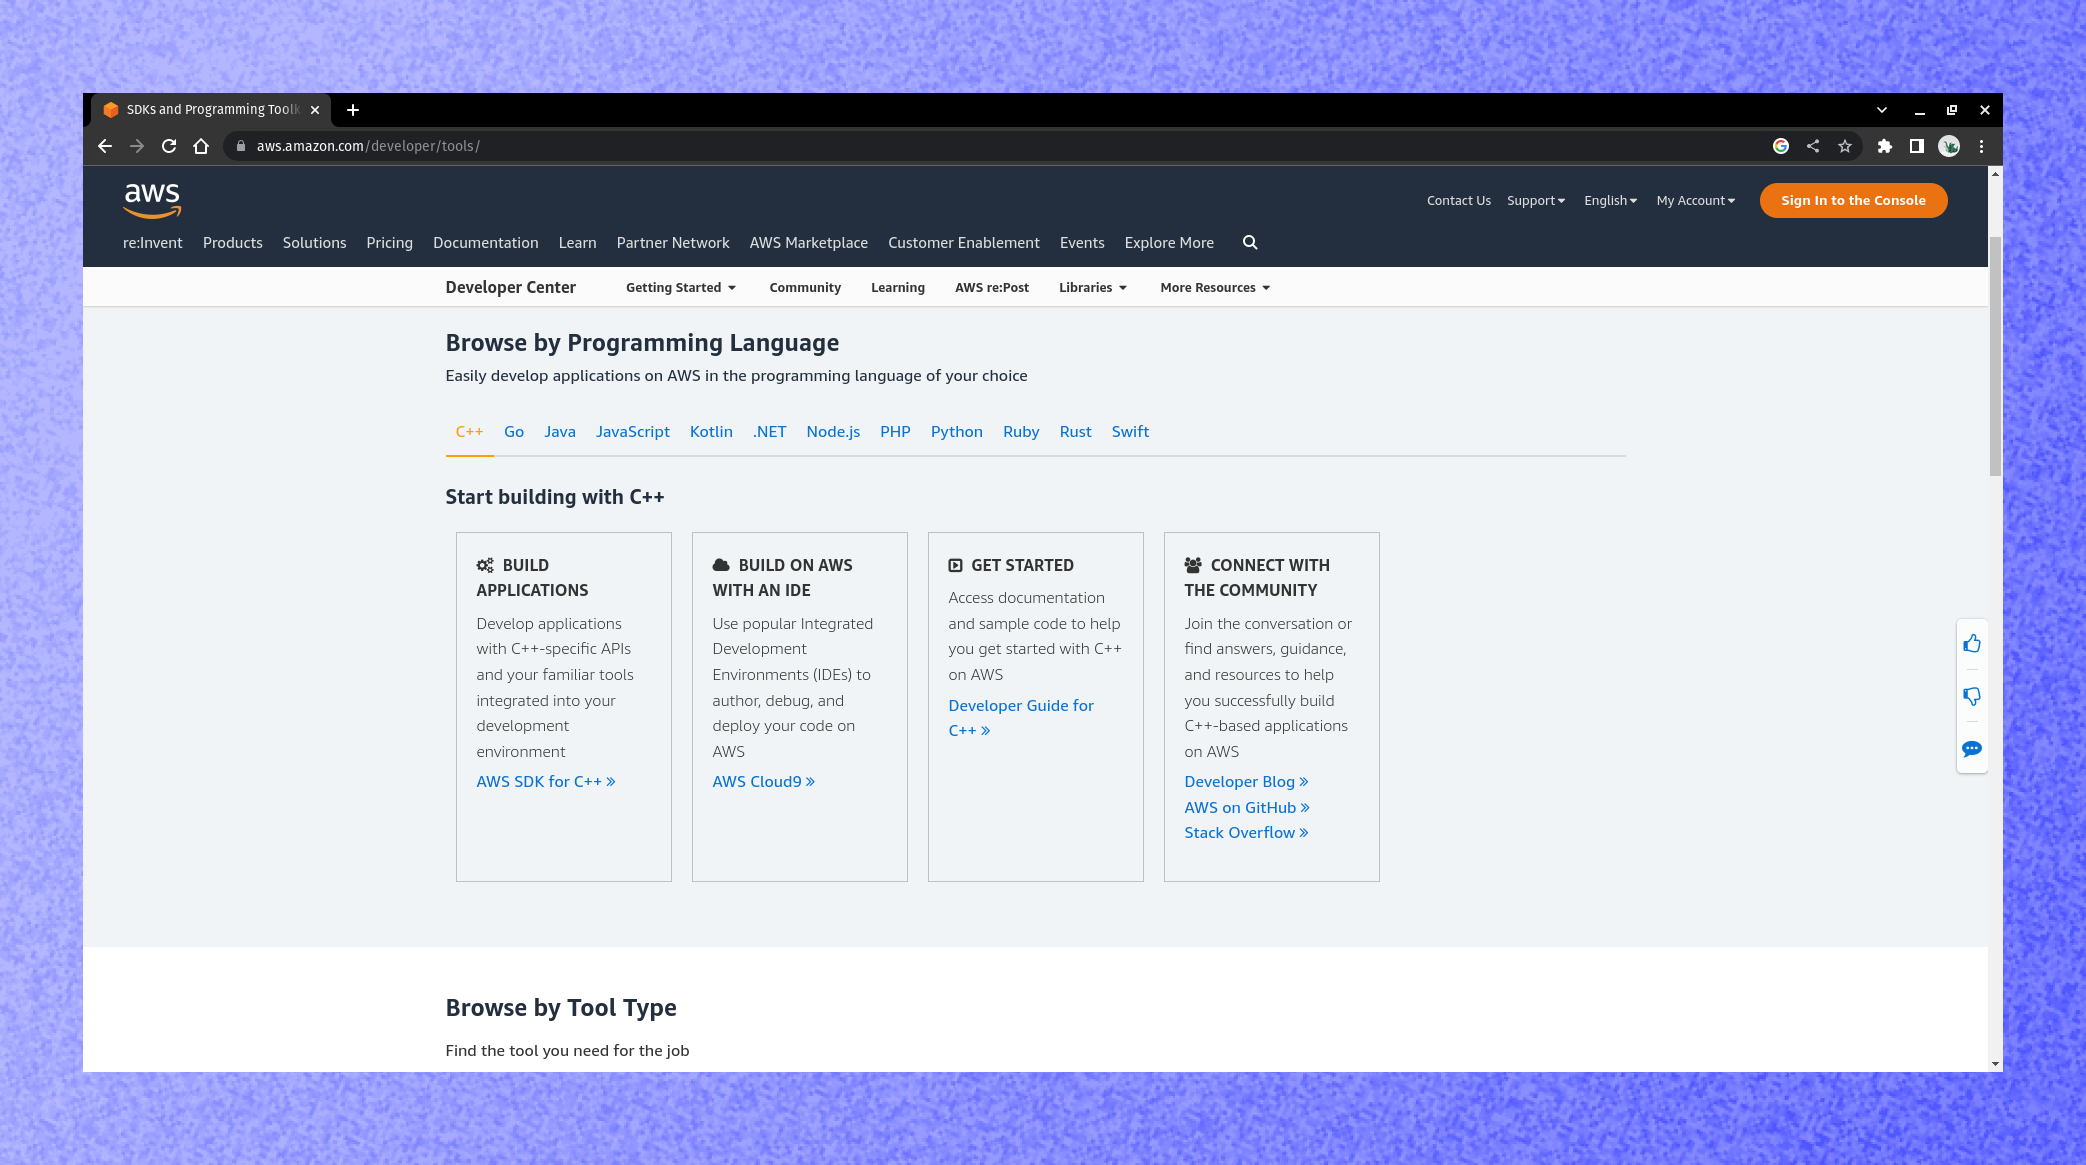2086x1165 pixels.
Task: Bookmark this page with the star icon
Action: point(1844,146)
